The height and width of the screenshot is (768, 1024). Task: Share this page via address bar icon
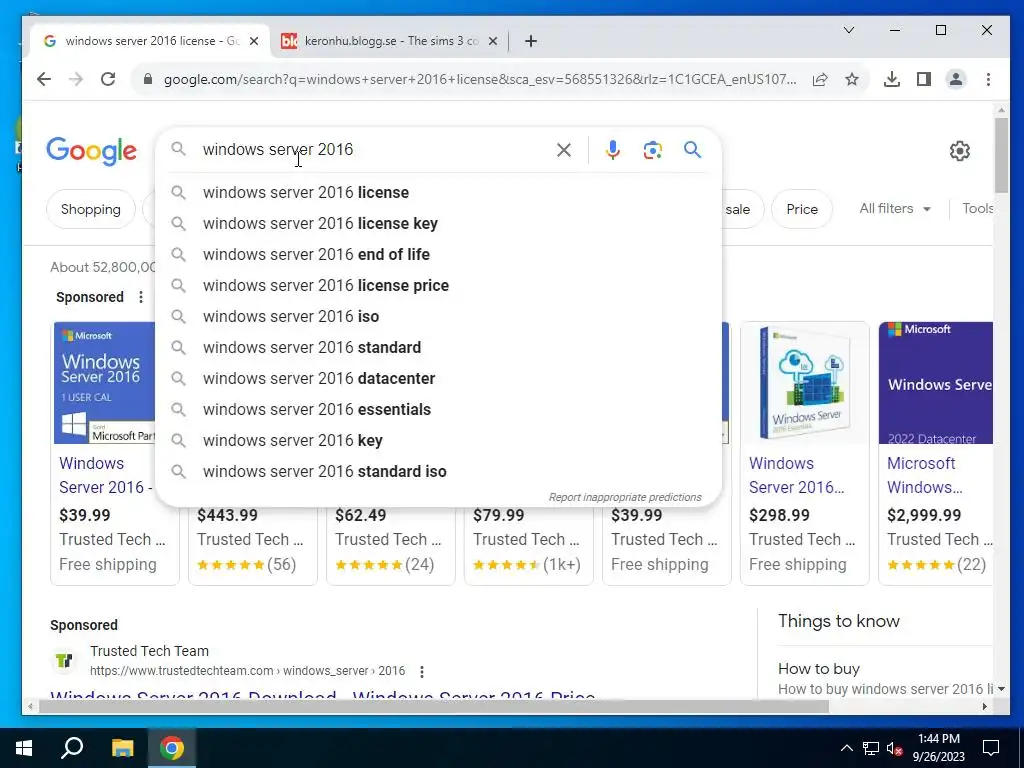pyautogui.click(x=820, y=80)
